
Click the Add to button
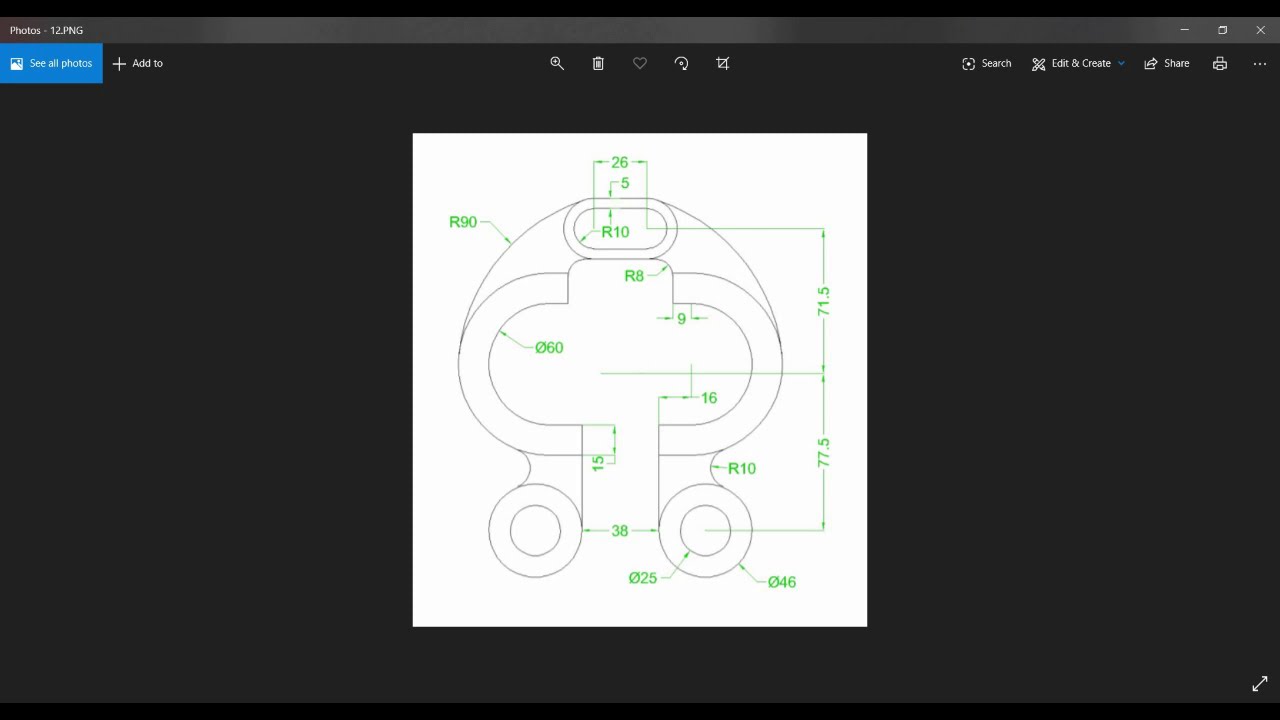pos(138,63)
